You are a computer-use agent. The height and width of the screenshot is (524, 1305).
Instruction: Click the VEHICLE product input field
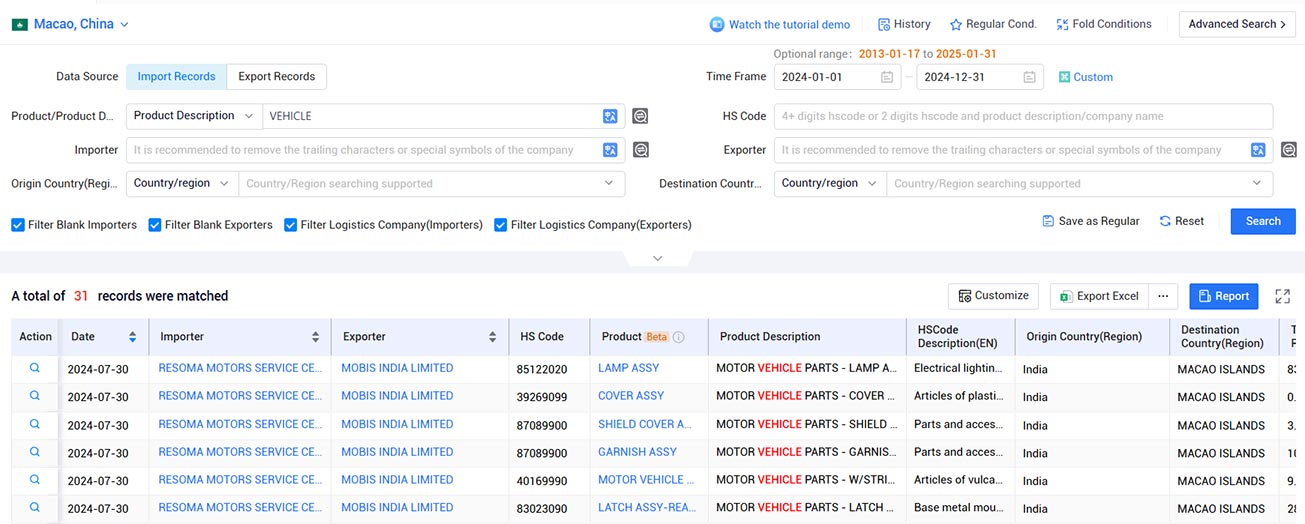point(430,116)
